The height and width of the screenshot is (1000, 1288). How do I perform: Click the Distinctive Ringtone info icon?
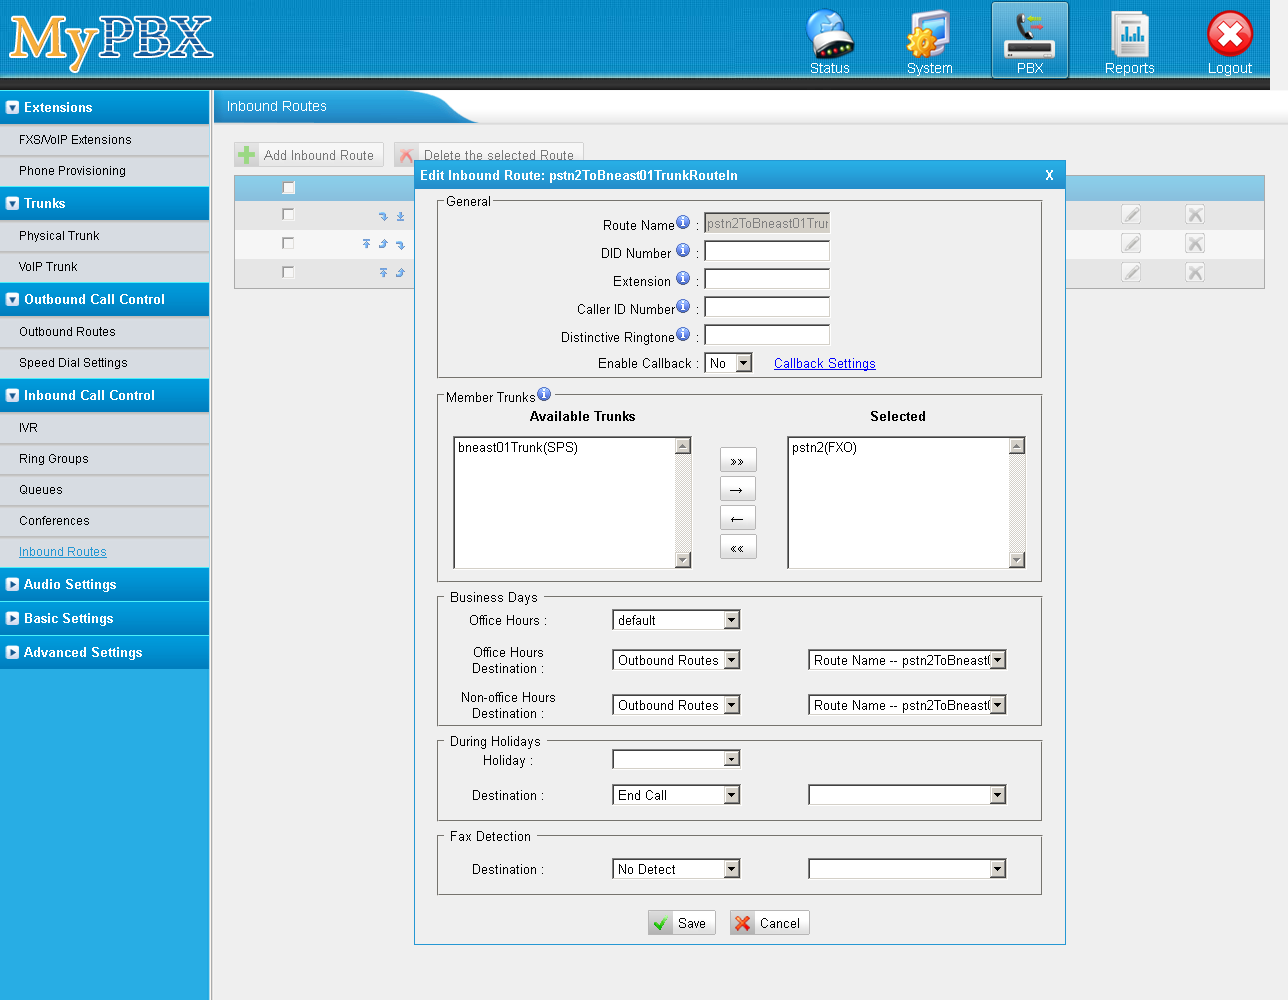click(x=683, y=334)
